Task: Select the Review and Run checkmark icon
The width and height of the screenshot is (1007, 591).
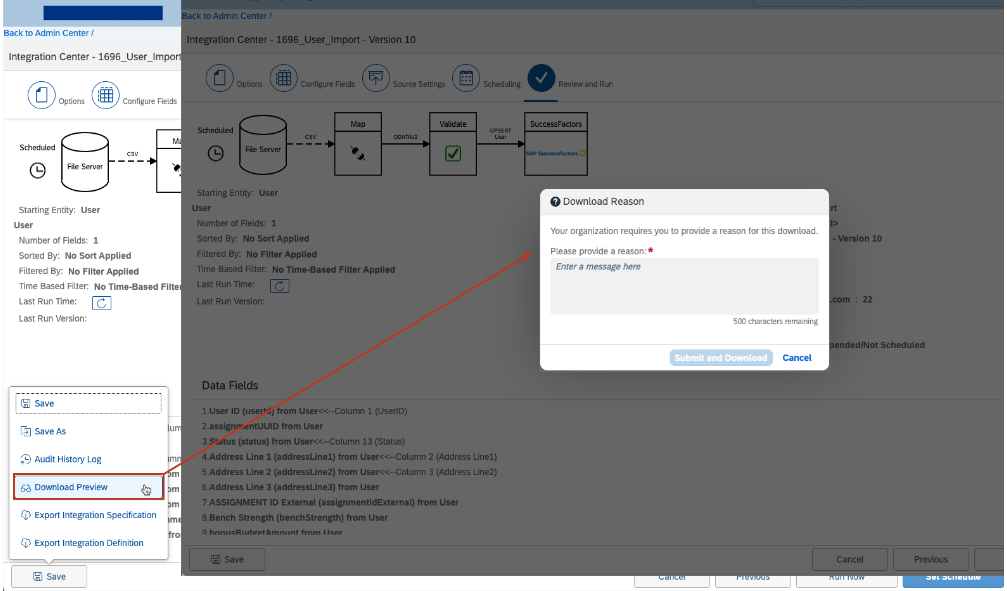Action: pyautogui.click(x=541, y=78)
